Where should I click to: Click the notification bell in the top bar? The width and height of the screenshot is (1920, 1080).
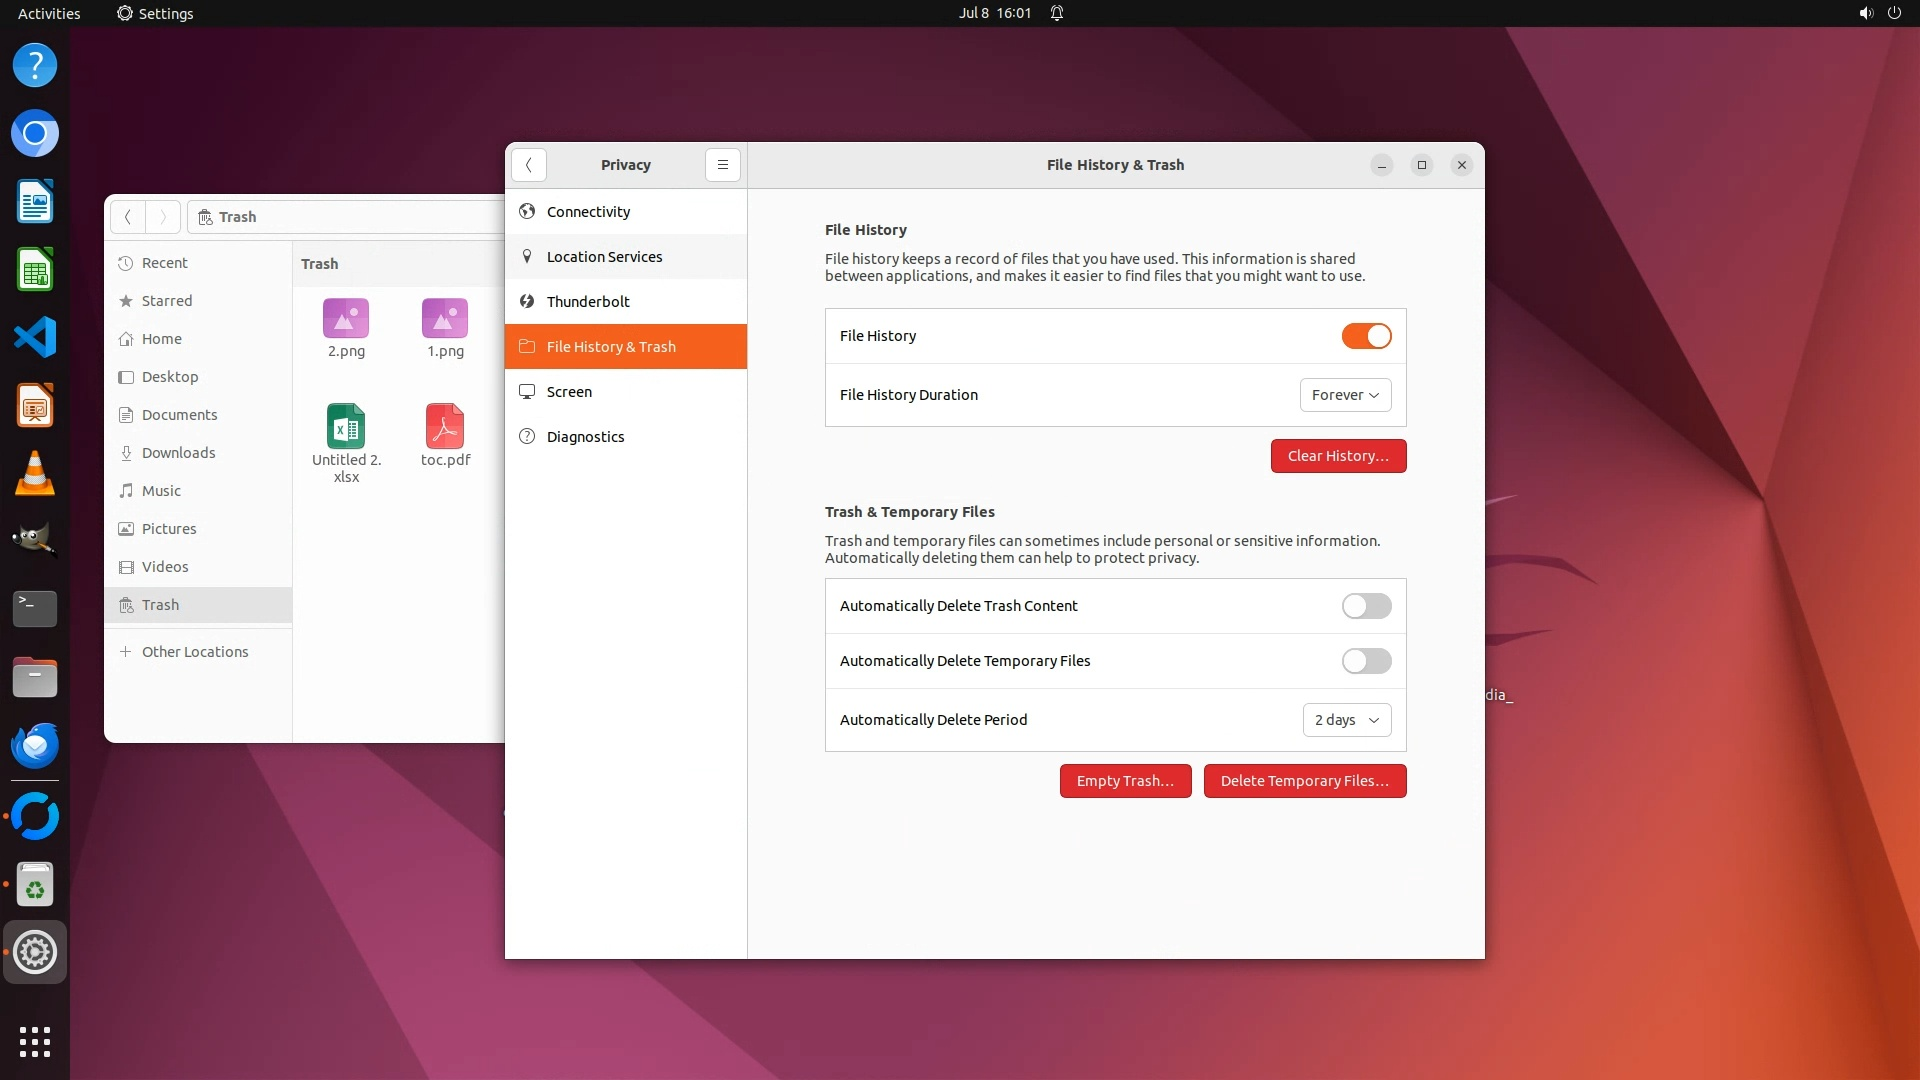click(x=1057, y=13)
